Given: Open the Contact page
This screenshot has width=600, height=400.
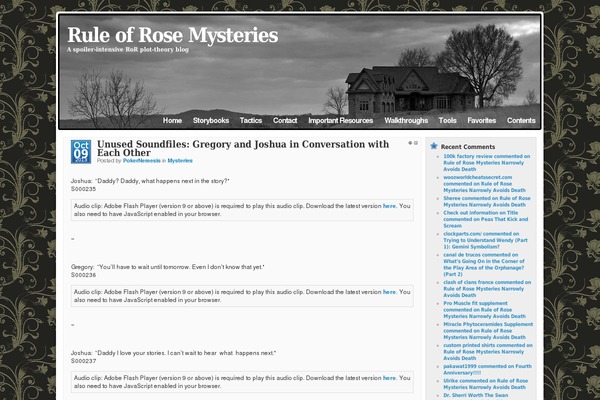Looking at the screenshot, I should click(285, 120).
